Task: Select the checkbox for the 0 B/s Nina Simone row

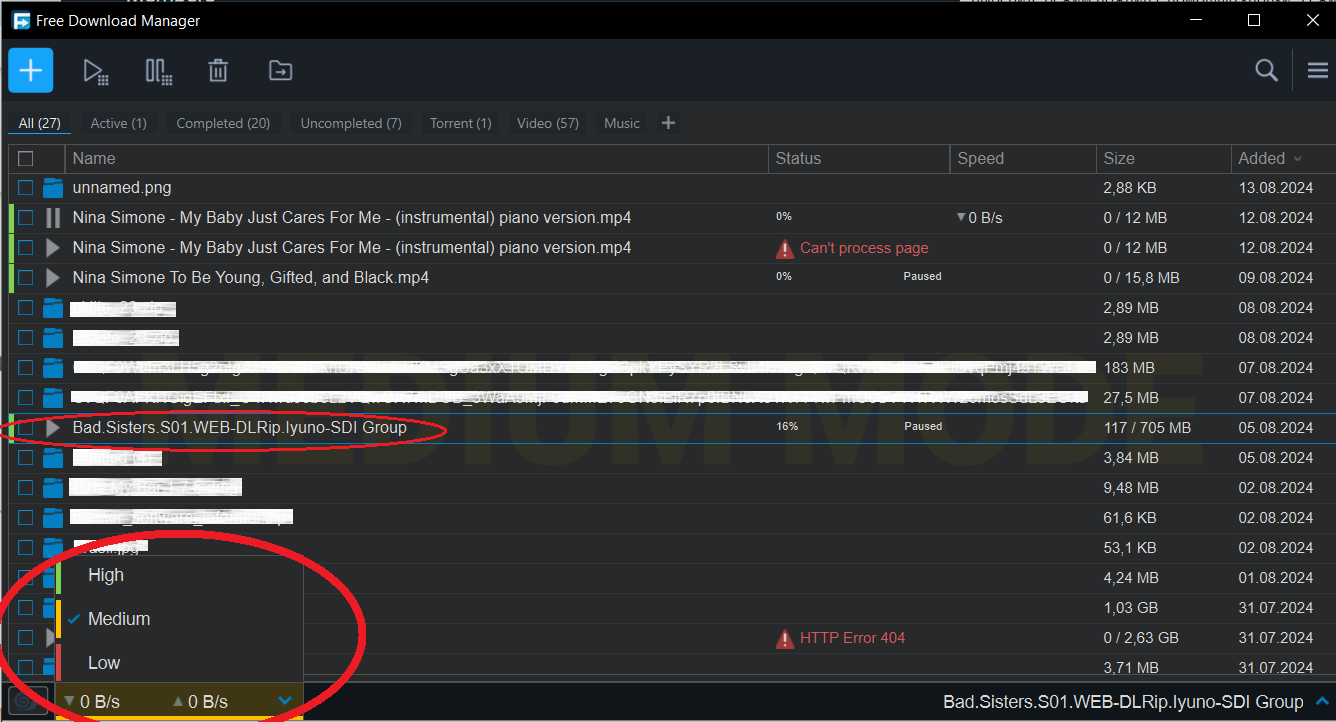Action: [26, 218]
